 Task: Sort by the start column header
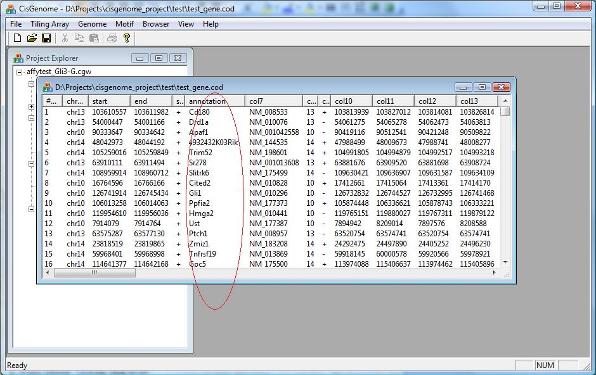(109, 101)
